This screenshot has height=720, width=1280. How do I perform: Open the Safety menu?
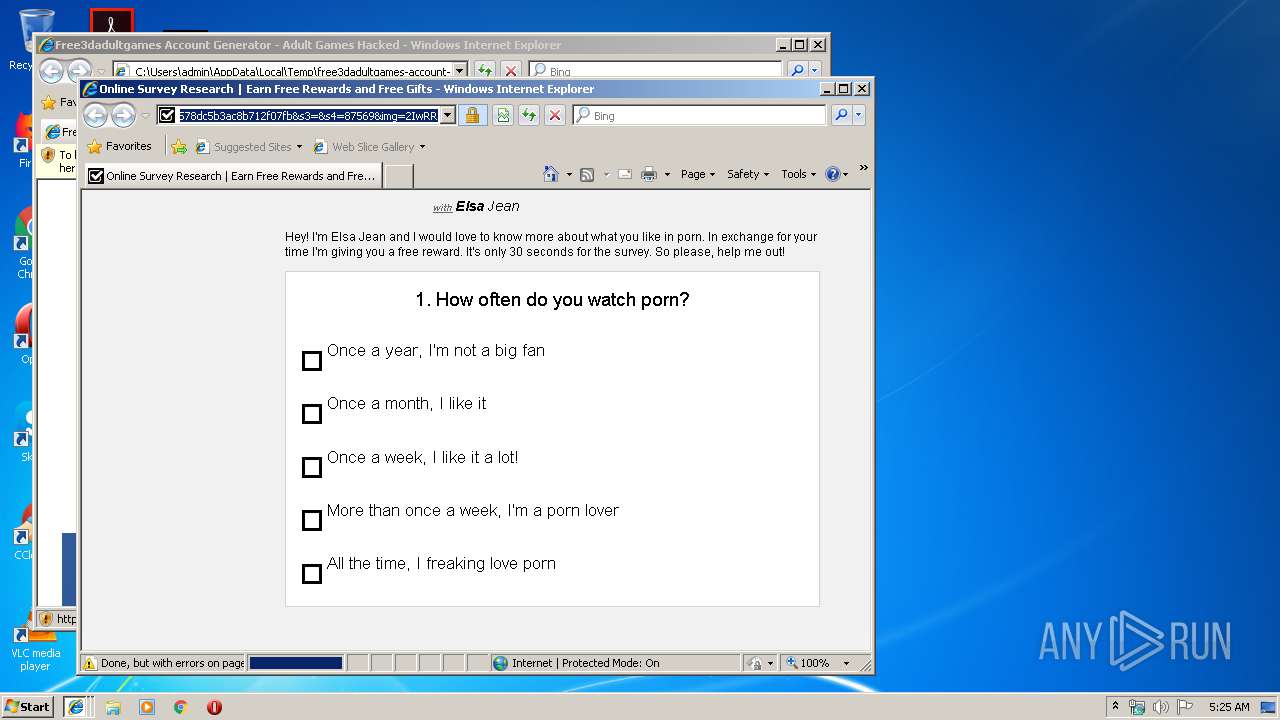coord(748,174)
